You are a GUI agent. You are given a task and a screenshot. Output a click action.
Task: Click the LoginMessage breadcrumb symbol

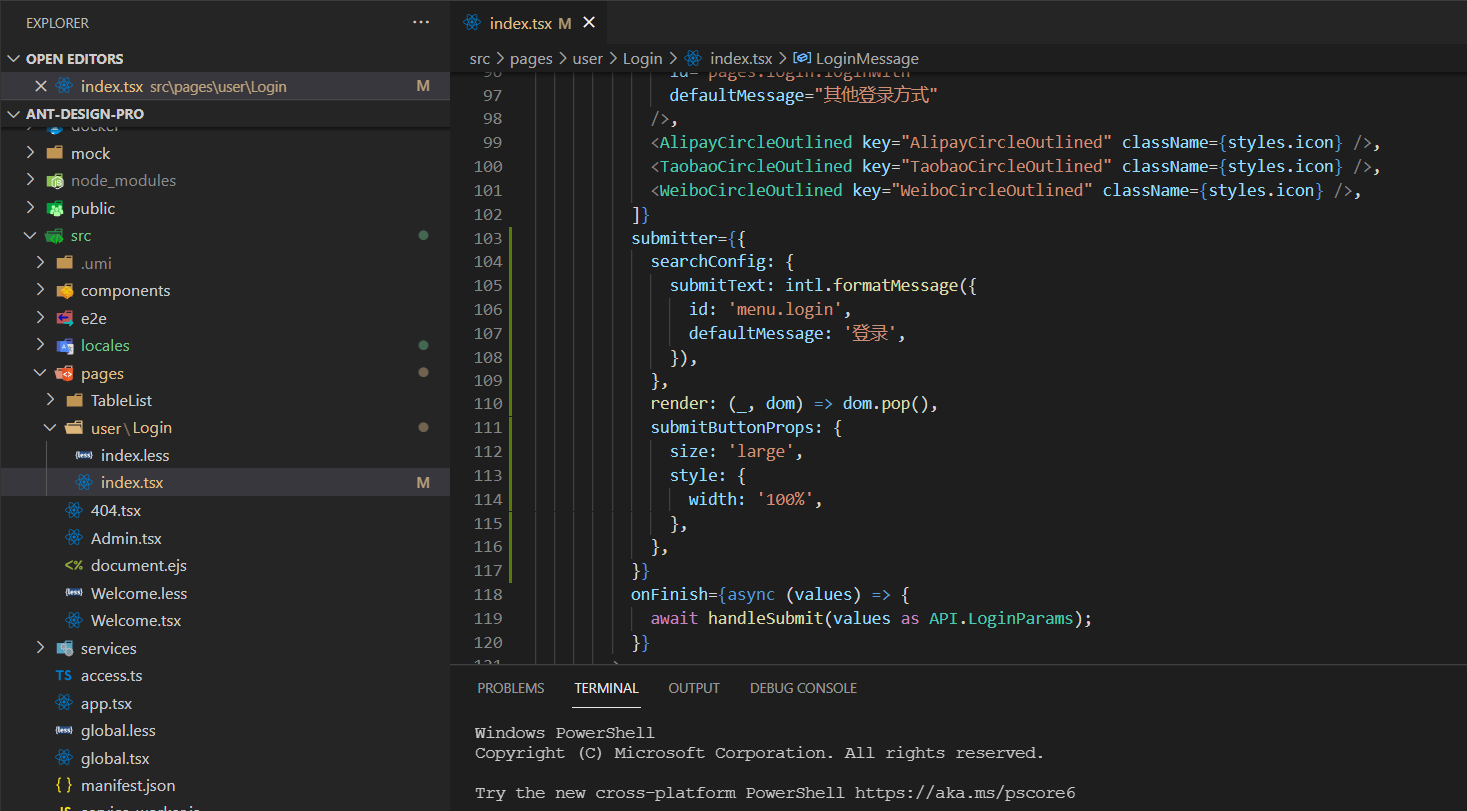pos(866,59)
